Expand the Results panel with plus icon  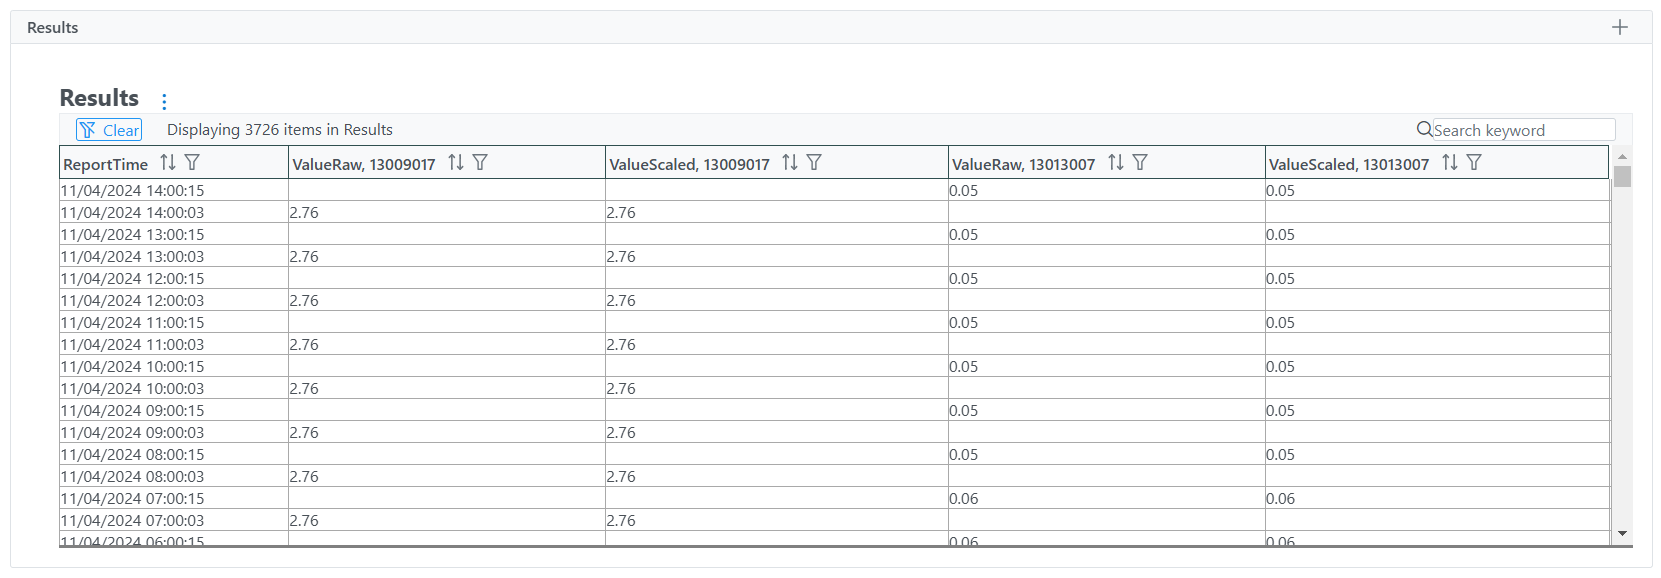coord(1620,27)
